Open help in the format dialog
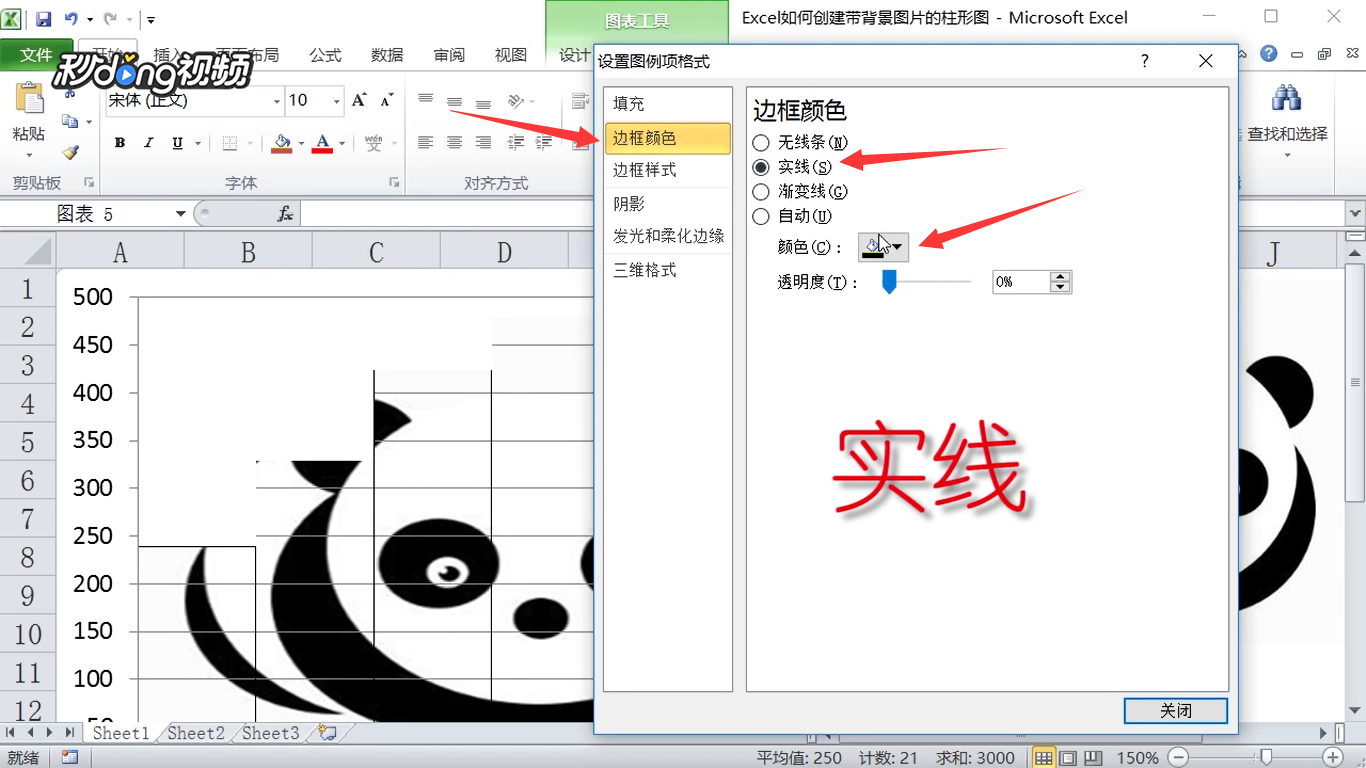Screen dimensions: 1366x768 click(x=1145, y=61)
